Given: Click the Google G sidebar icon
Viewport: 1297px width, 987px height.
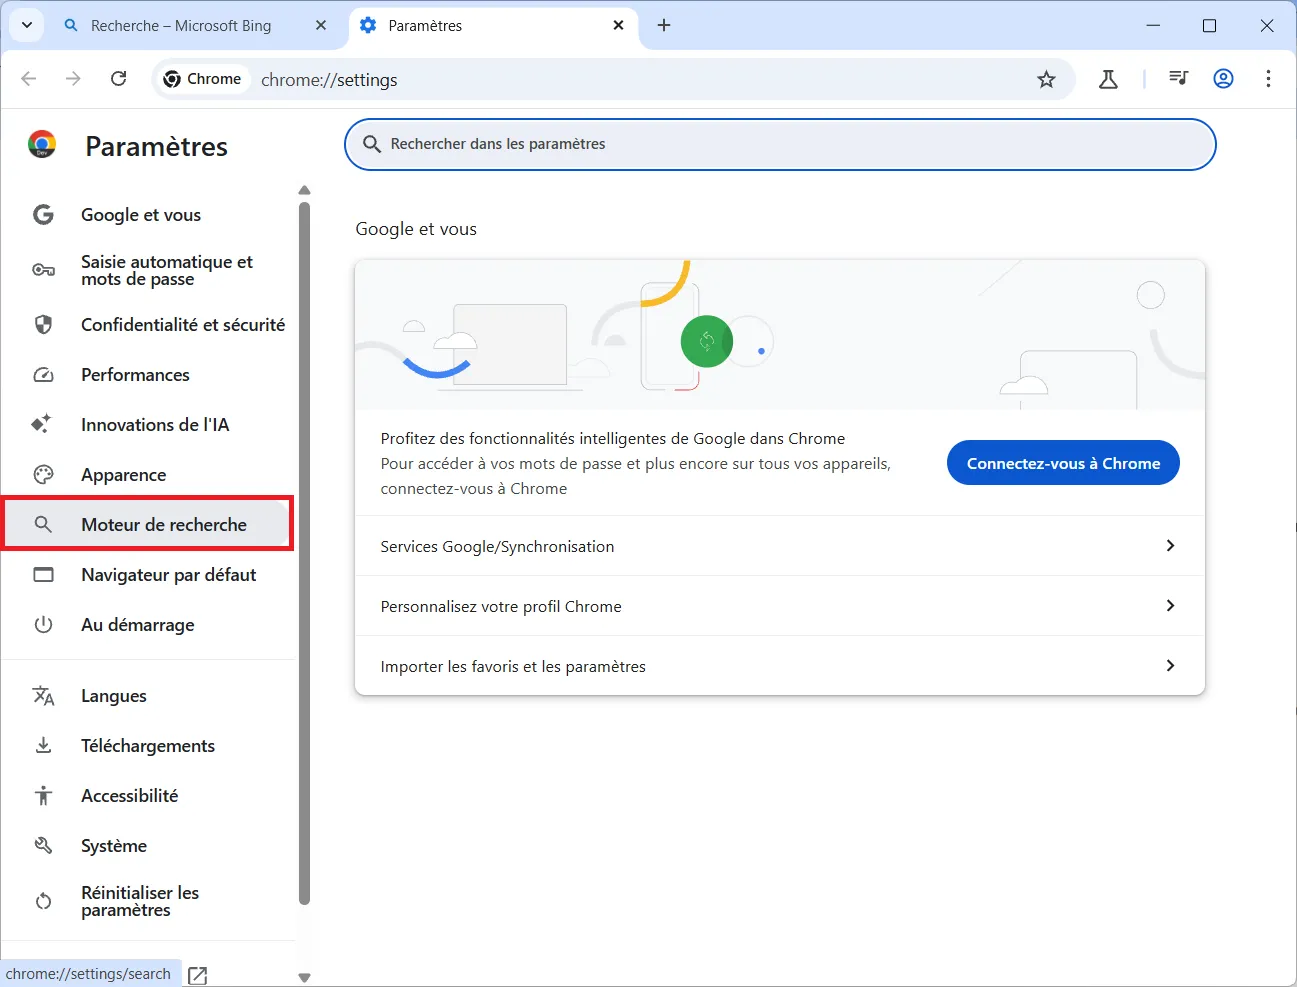Looking at the screenshot, I should pyautogui.click(x=43, y=215).
